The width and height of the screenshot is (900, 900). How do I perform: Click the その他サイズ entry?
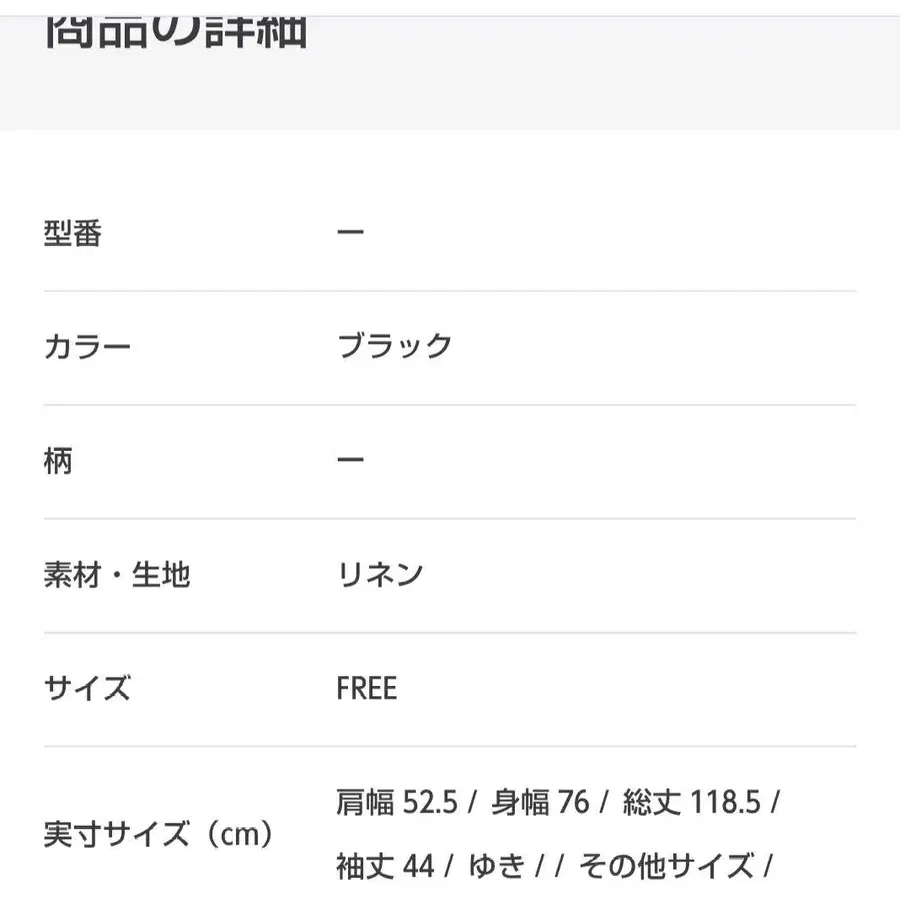pos(666,866)
